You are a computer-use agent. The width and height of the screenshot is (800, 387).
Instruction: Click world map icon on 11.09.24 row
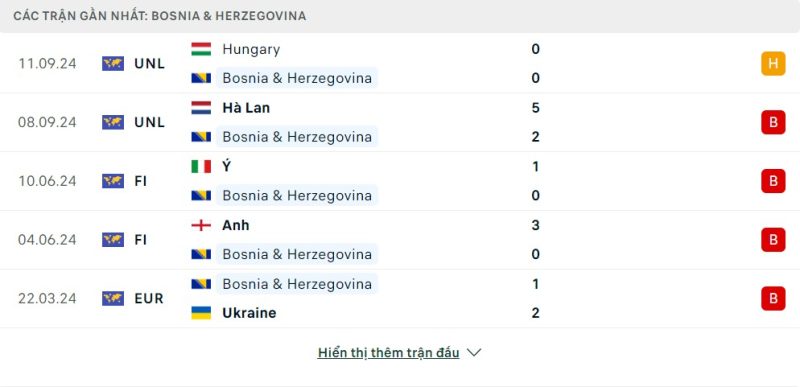pos(113,63)
